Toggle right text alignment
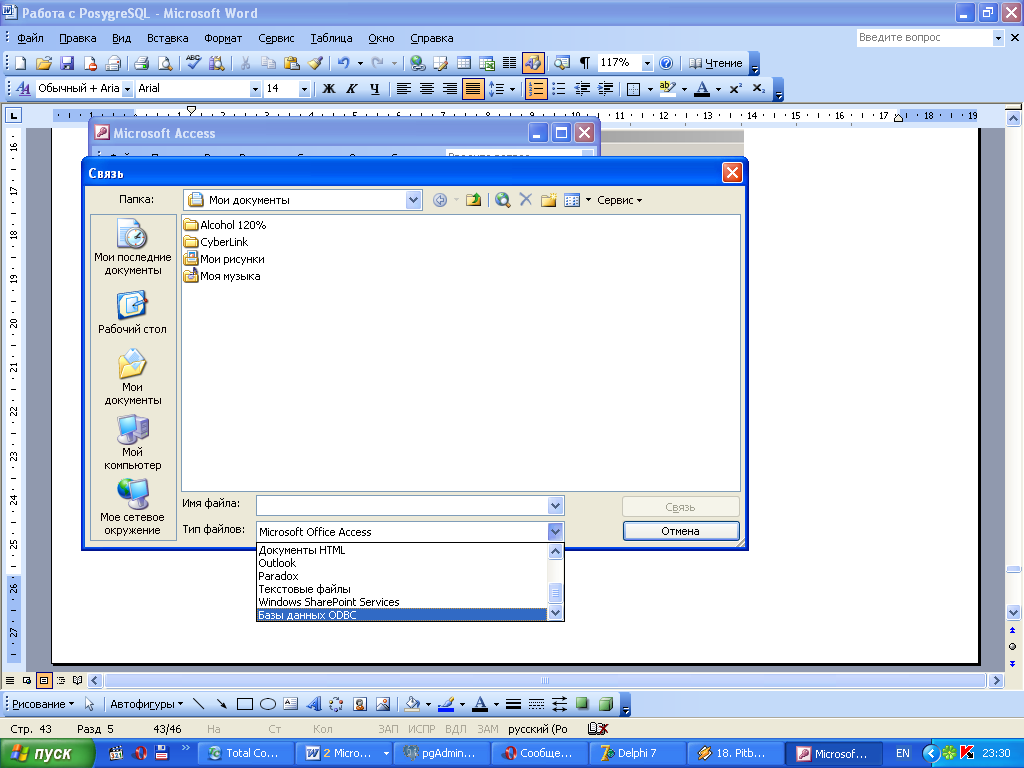Image resolution: width=1024 pixels, height=768 pixels. click(x=449, y=88)
